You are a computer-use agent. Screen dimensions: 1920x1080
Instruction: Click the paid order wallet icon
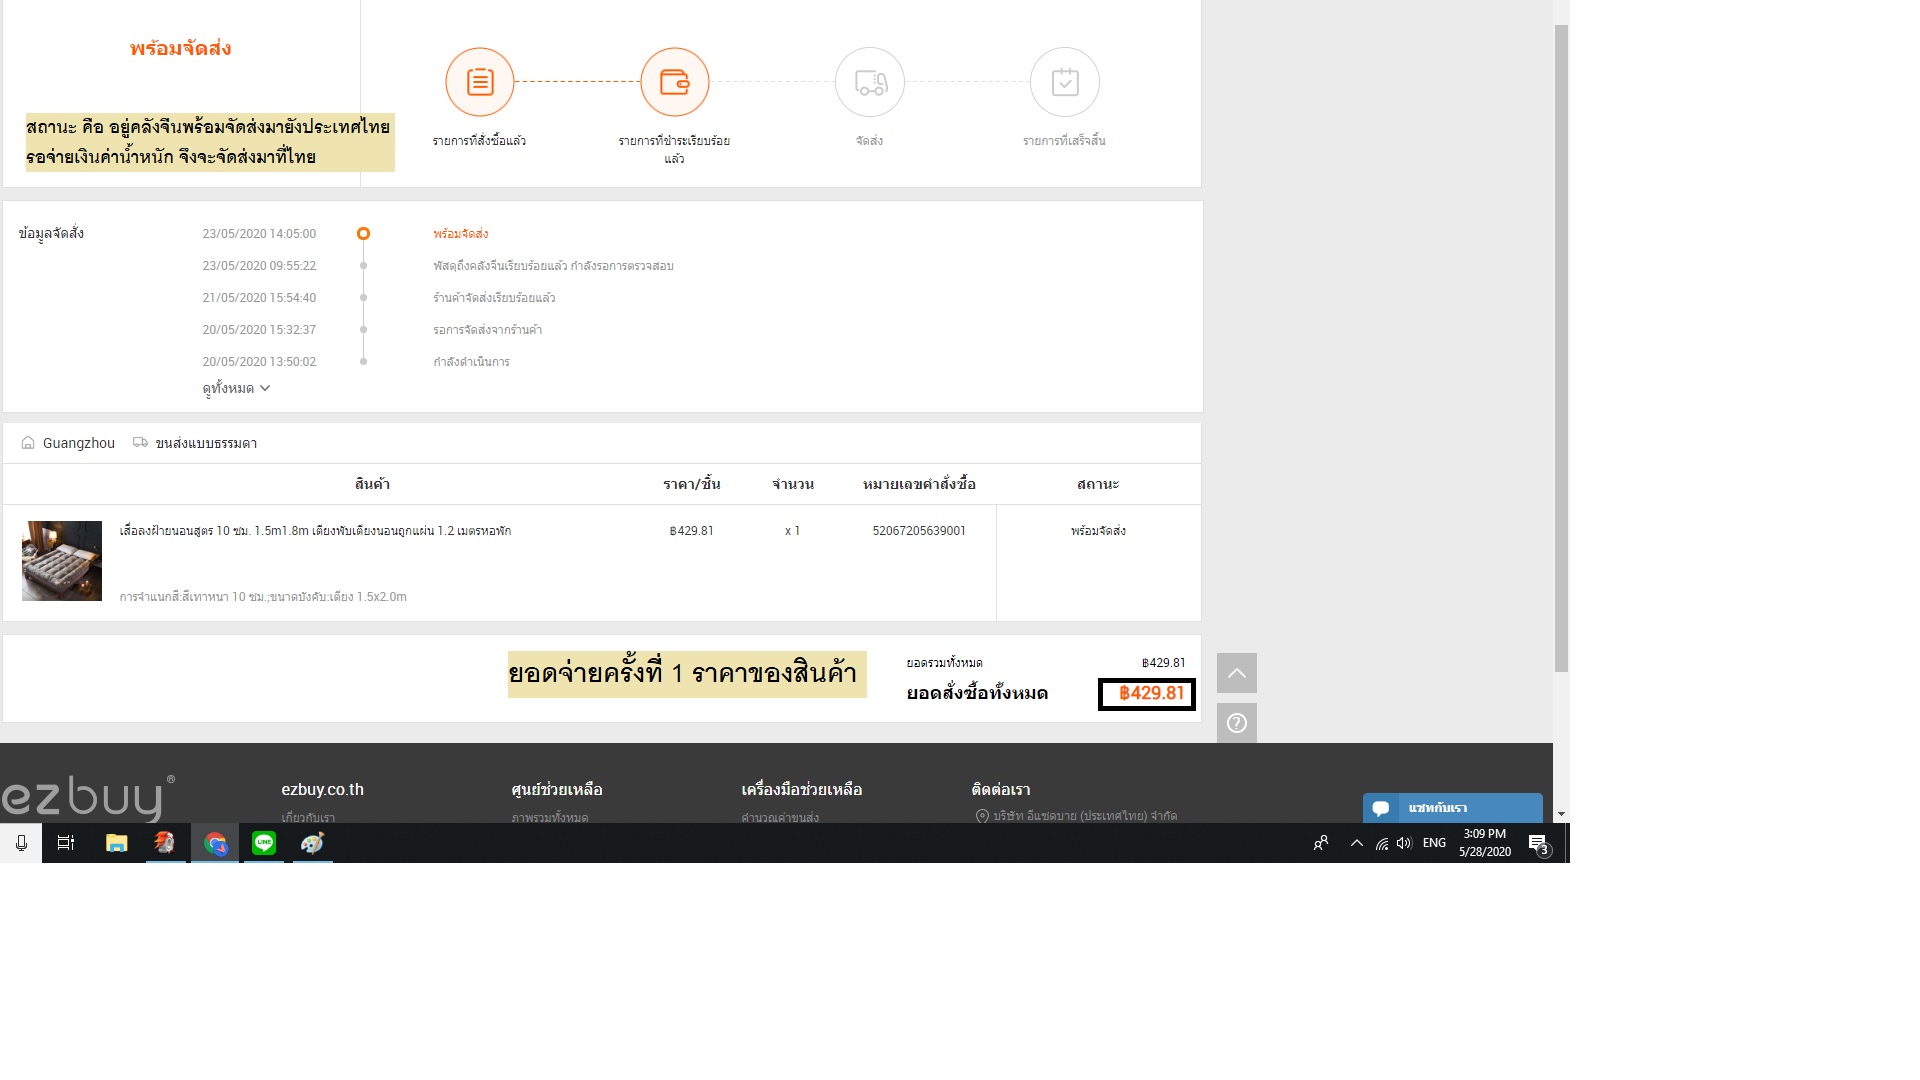tap(675, 82)
